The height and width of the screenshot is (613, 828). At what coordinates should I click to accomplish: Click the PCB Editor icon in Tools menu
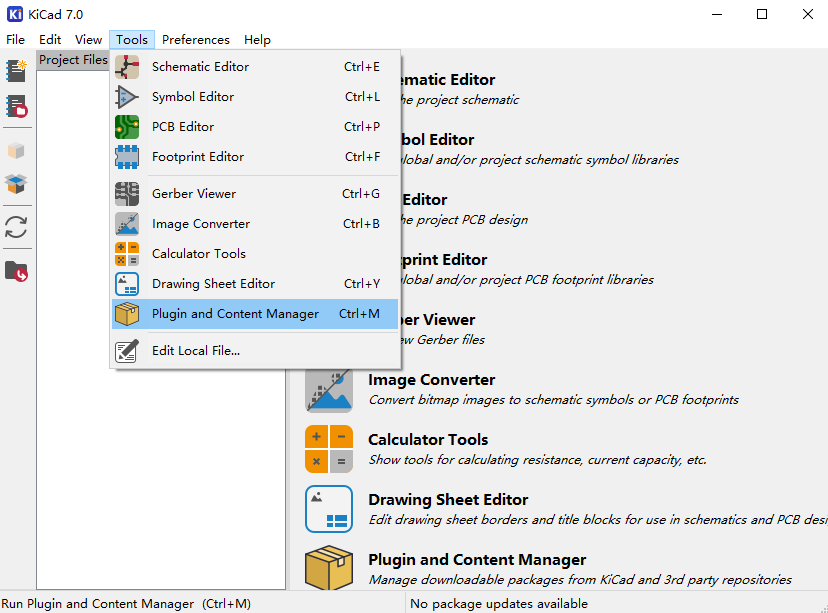coord(127,127)
